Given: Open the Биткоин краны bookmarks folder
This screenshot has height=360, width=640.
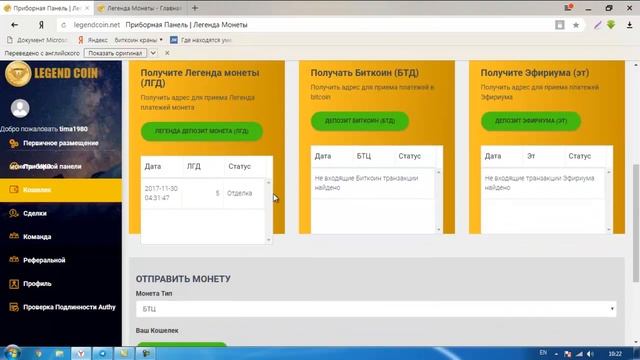Looking at the screenshot, I should click(x=138, y=40).
